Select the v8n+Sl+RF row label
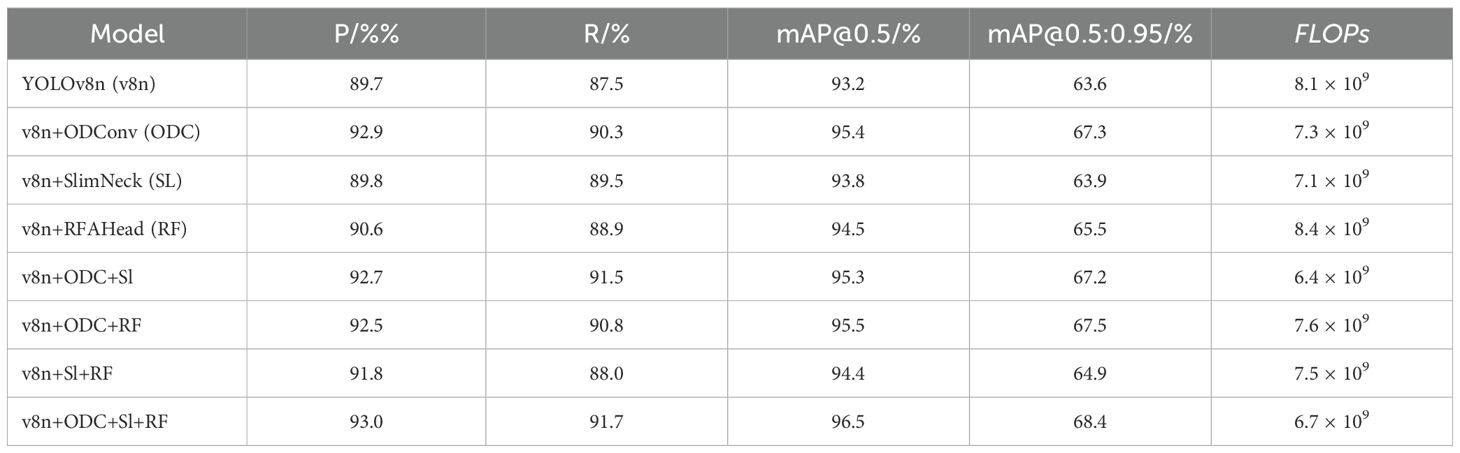Viewport: 1460px width, 453px height. point(69,374)
